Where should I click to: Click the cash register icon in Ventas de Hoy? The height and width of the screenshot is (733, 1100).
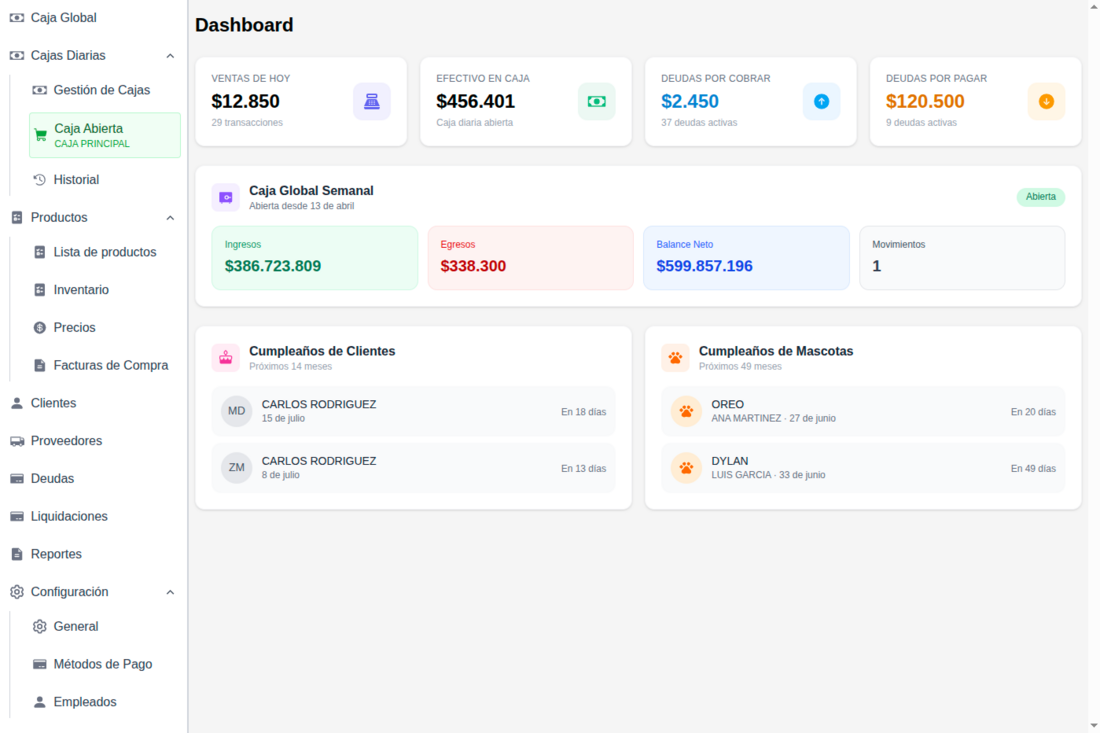click(371, 101)
